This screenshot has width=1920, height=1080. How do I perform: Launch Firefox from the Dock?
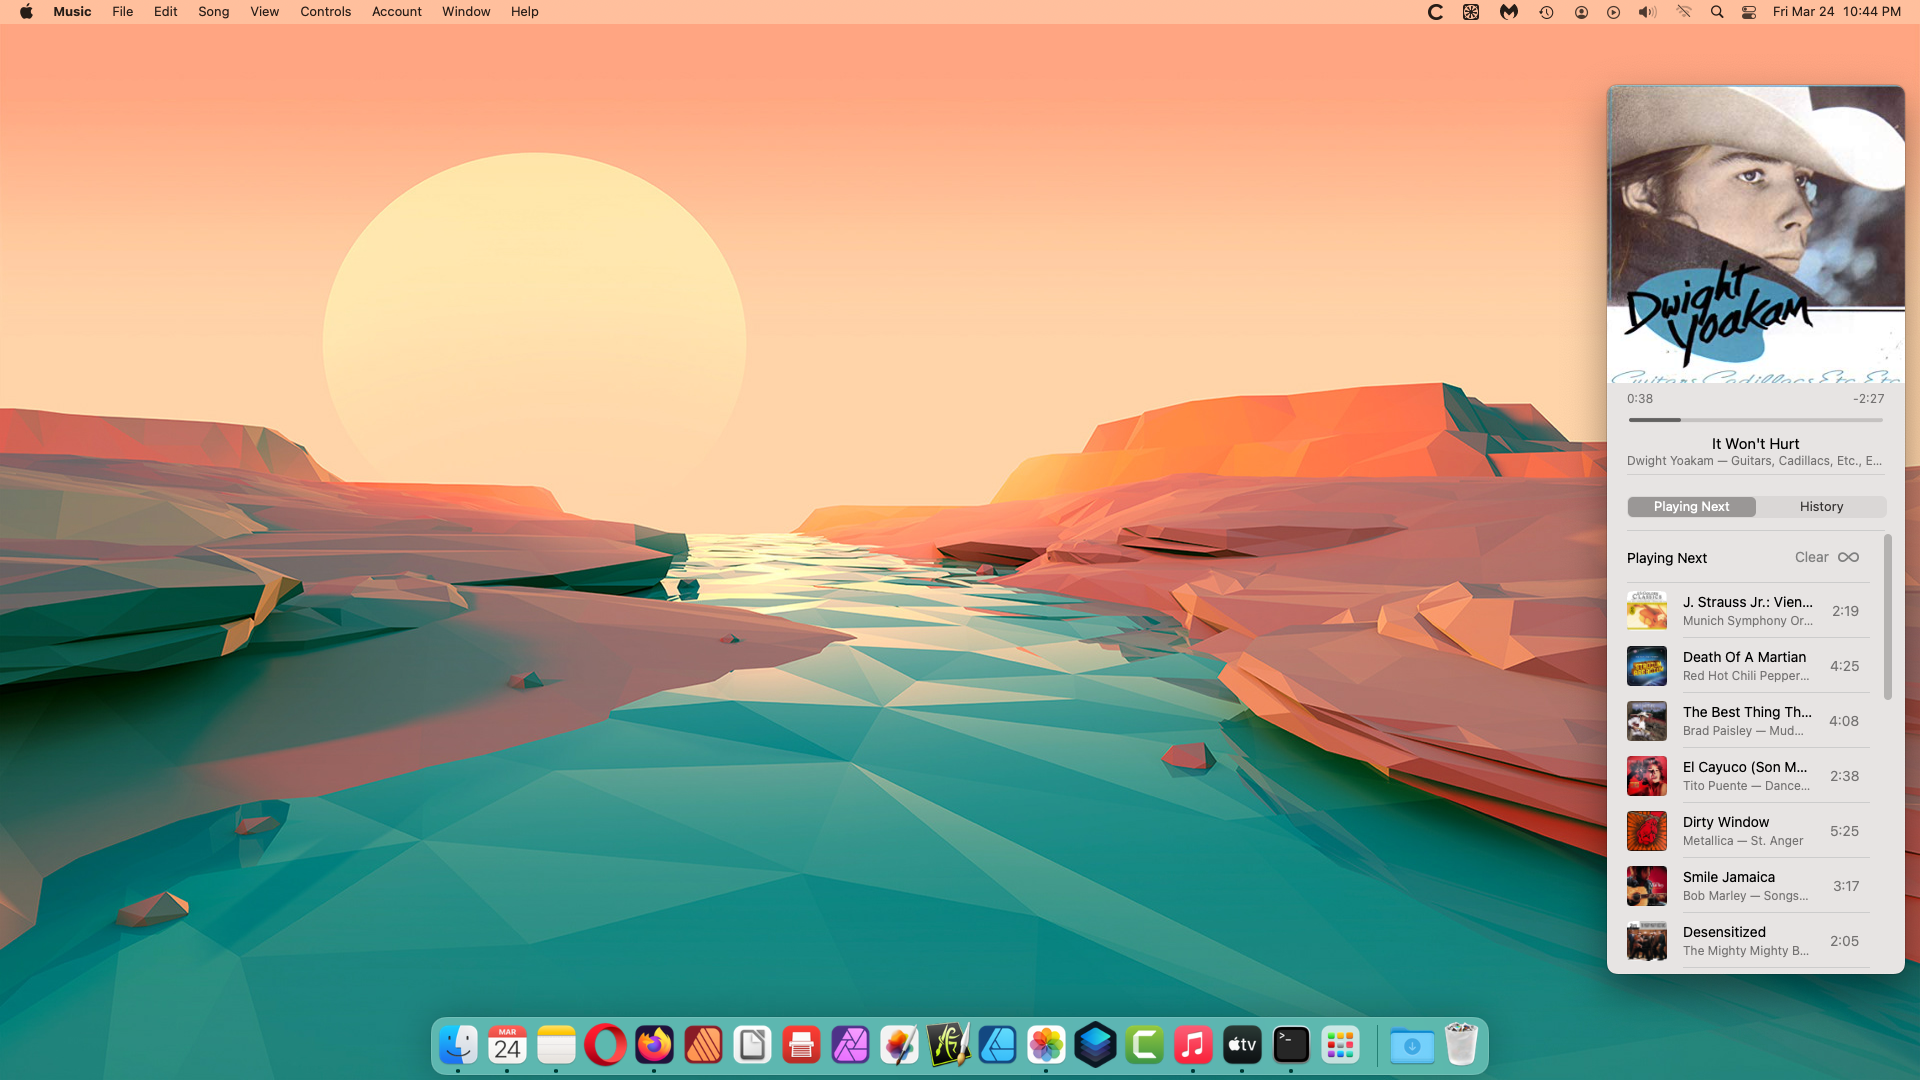654,1046
